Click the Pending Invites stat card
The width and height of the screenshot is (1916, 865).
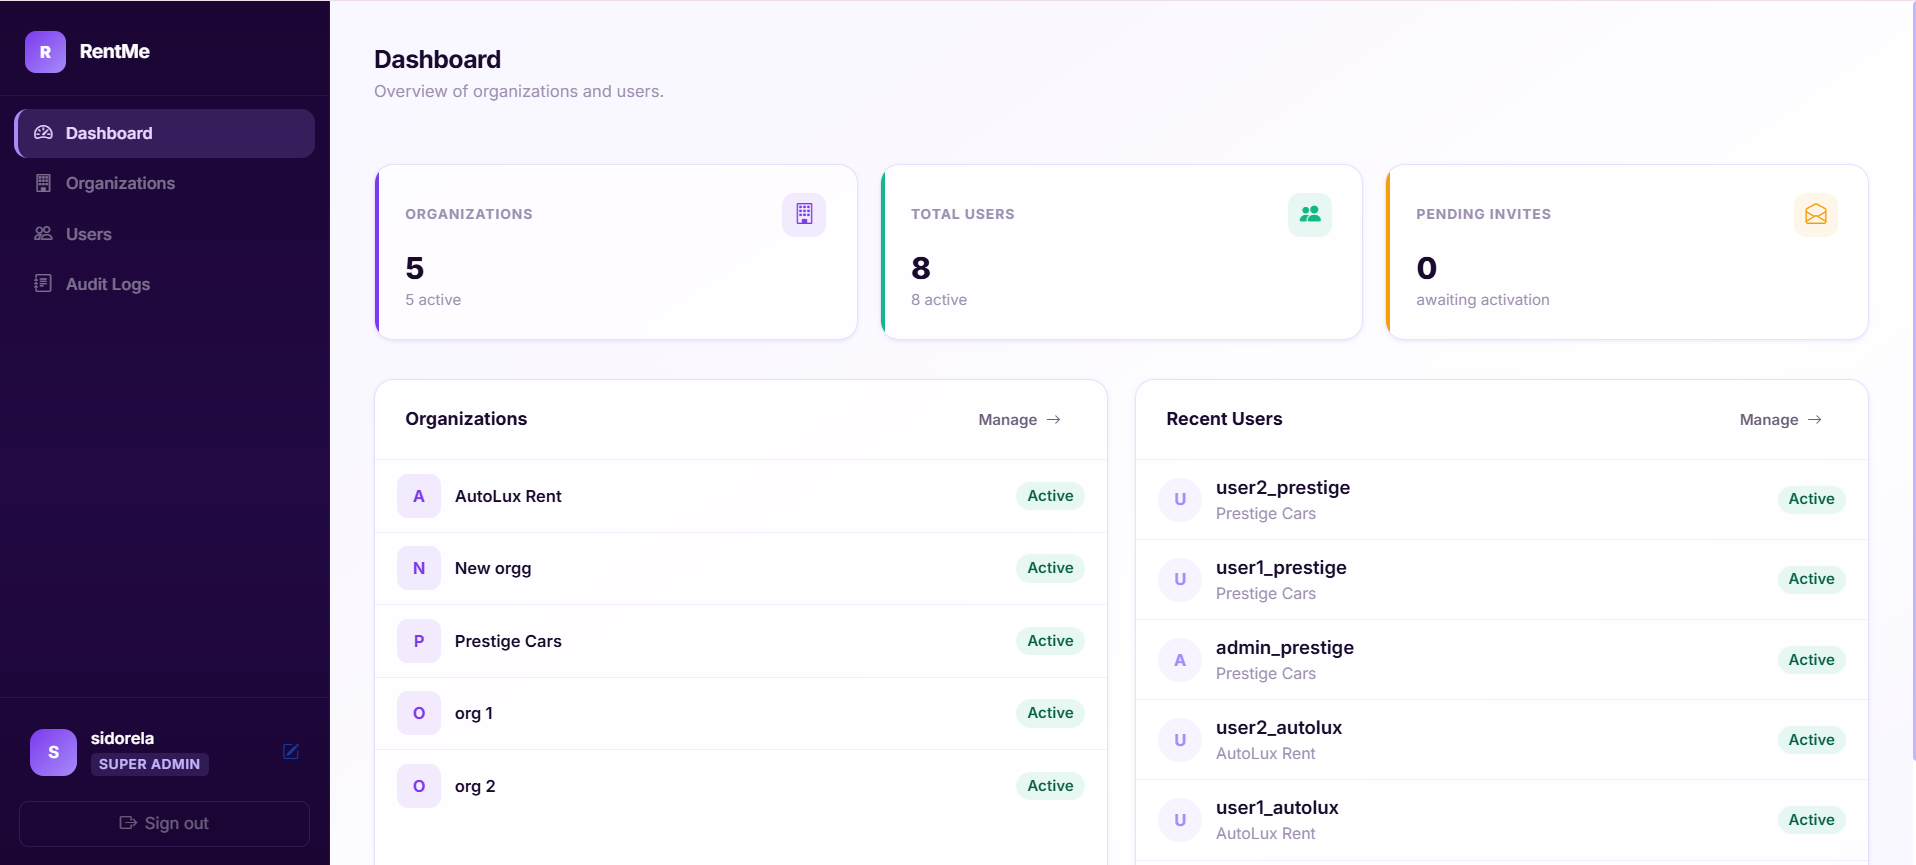click(x=1626, y=252)
